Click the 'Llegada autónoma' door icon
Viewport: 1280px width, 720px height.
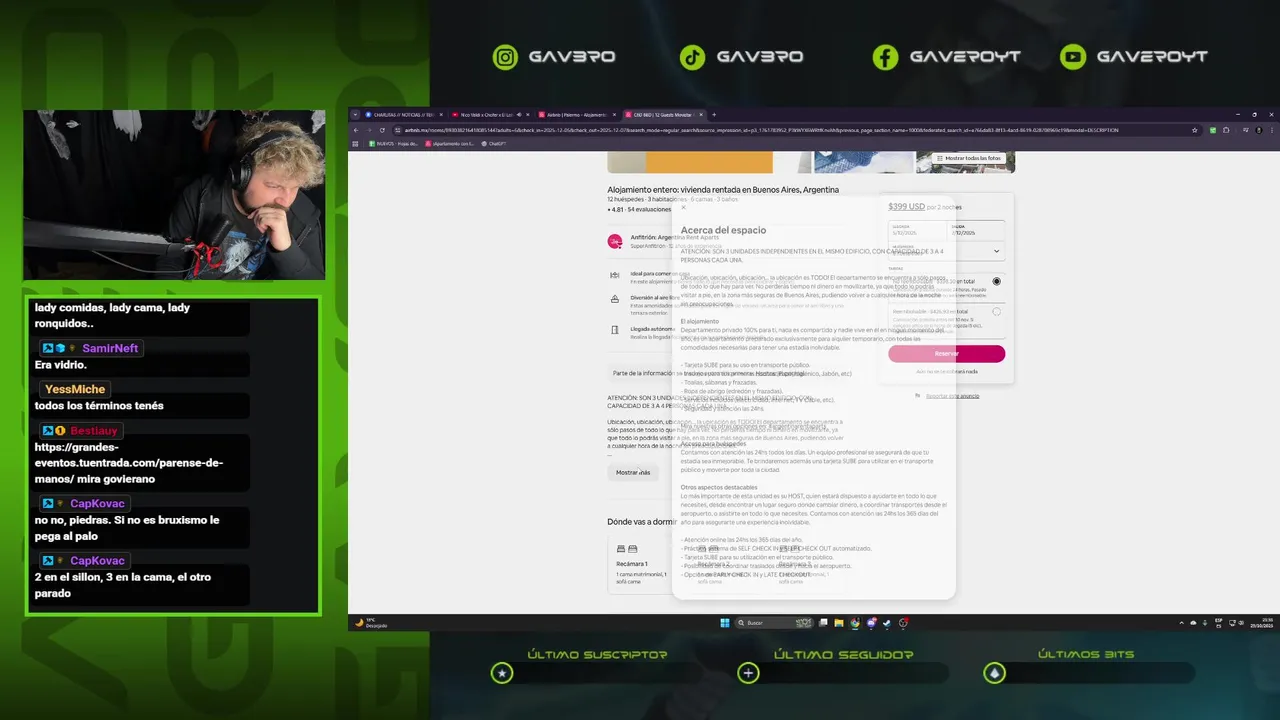pos(615,329)
